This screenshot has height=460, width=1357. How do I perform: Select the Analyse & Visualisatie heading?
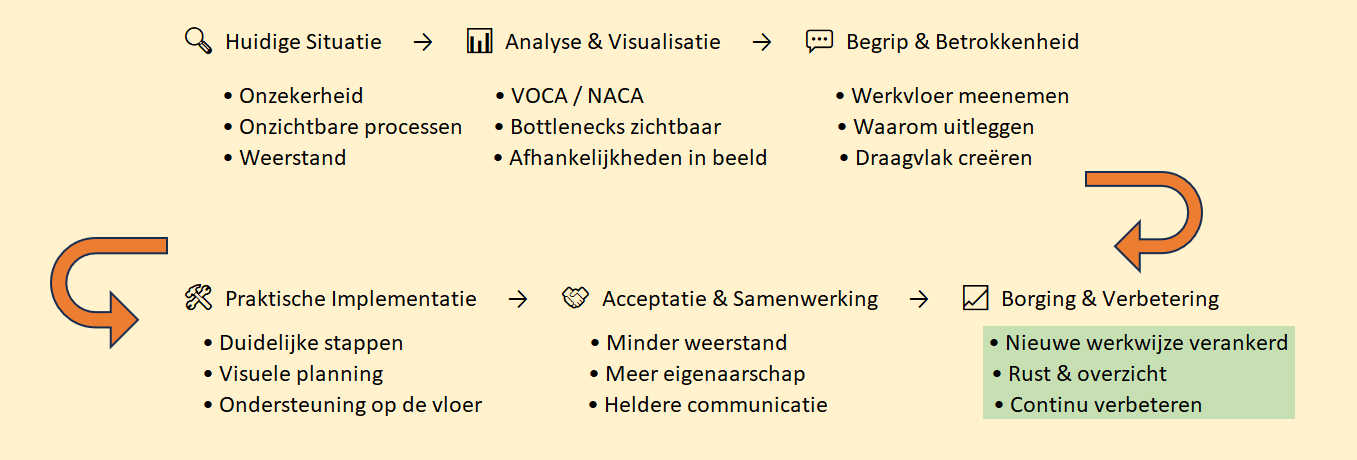(x=613, y=42)
